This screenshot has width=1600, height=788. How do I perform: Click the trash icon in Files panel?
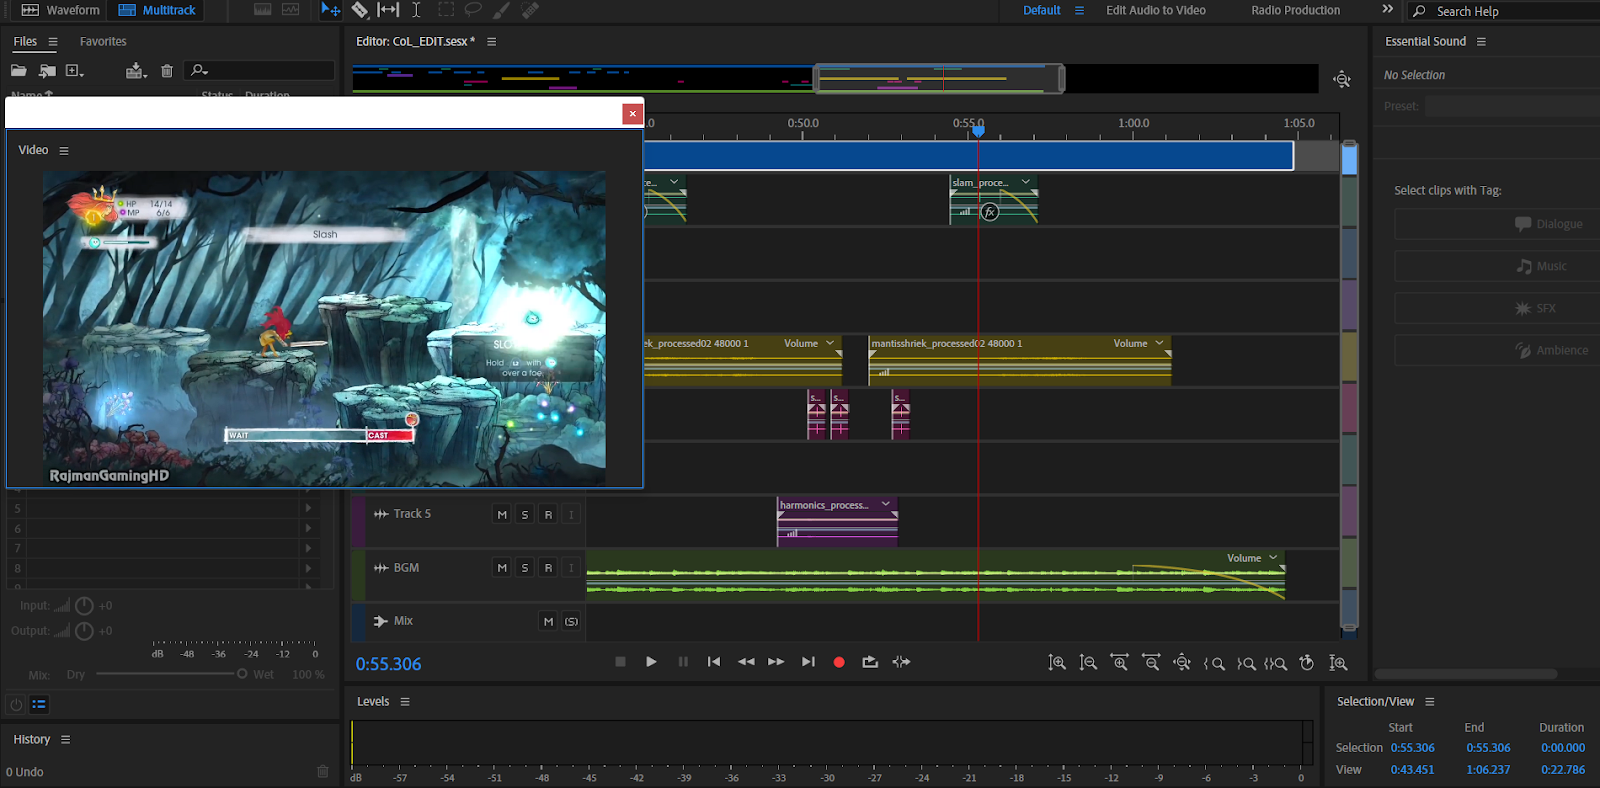pyautogui.click(x=167, y=70)
